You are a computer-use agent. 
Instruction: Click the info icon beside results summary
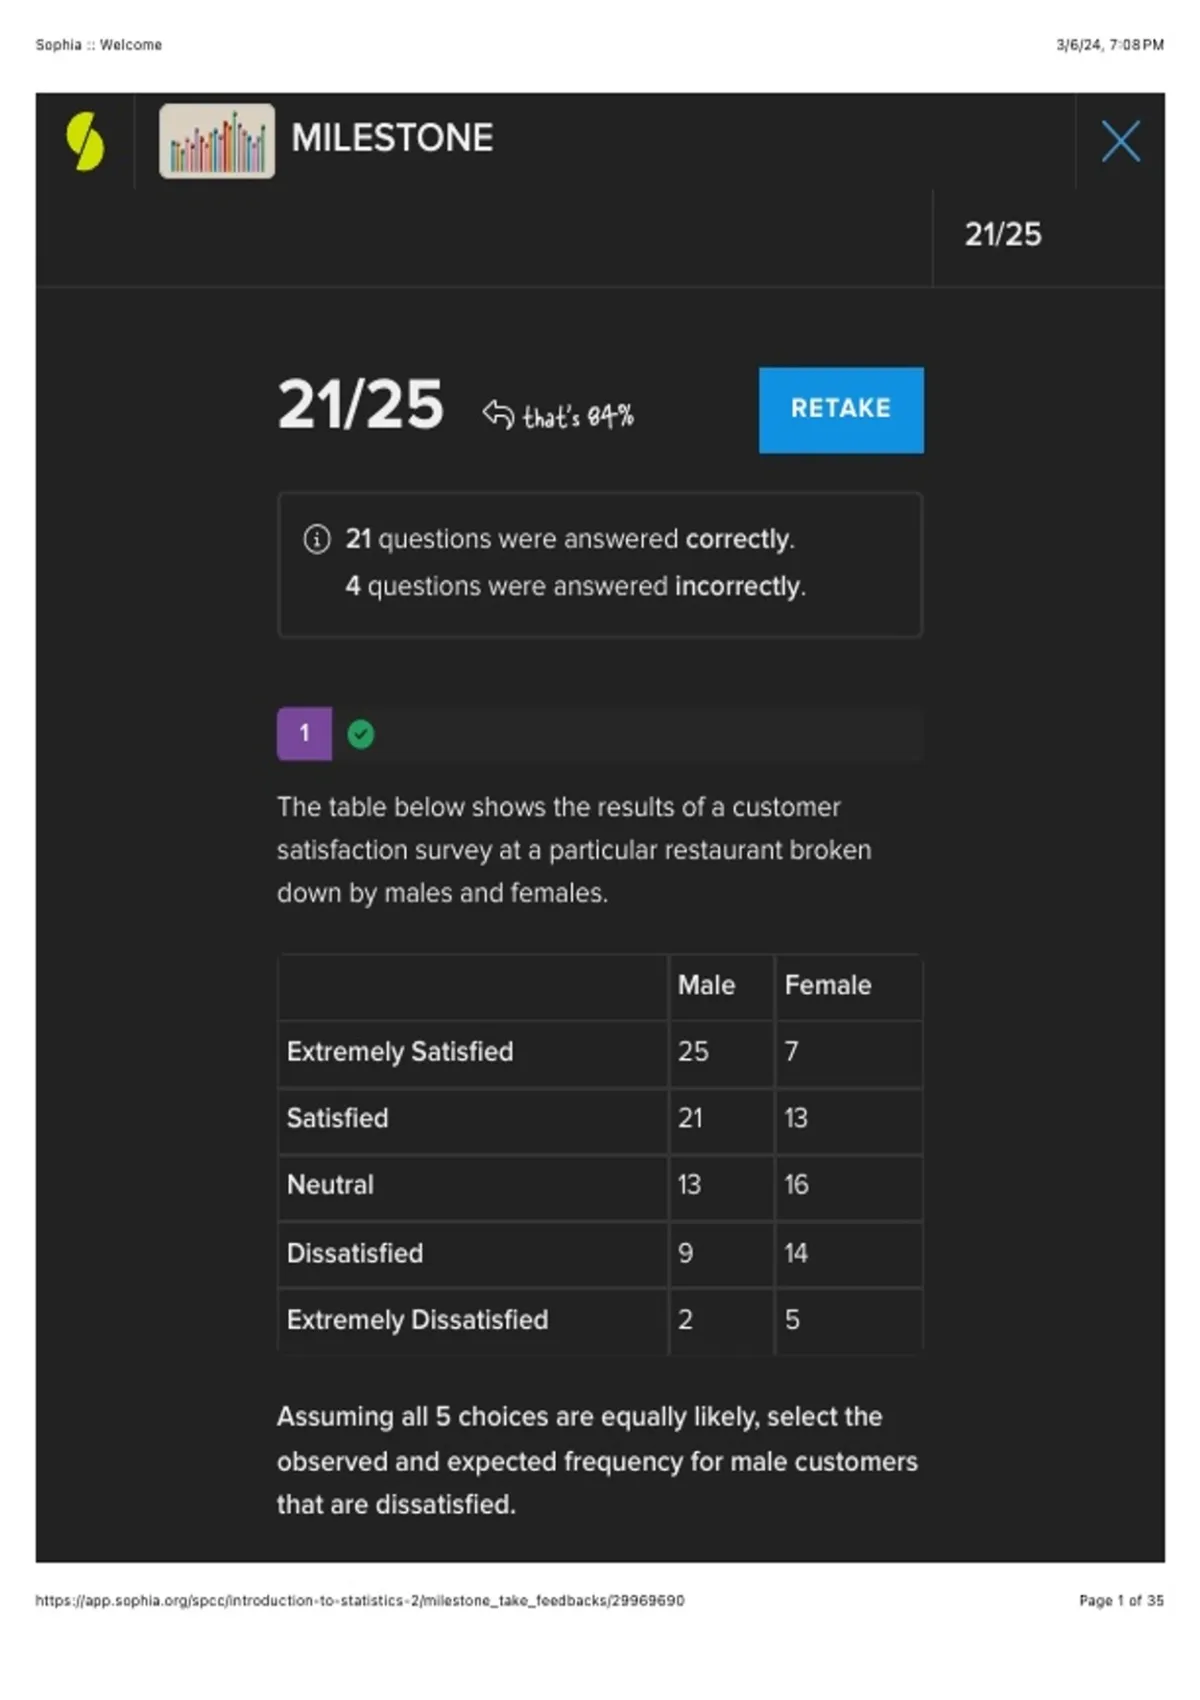(316, 540)
